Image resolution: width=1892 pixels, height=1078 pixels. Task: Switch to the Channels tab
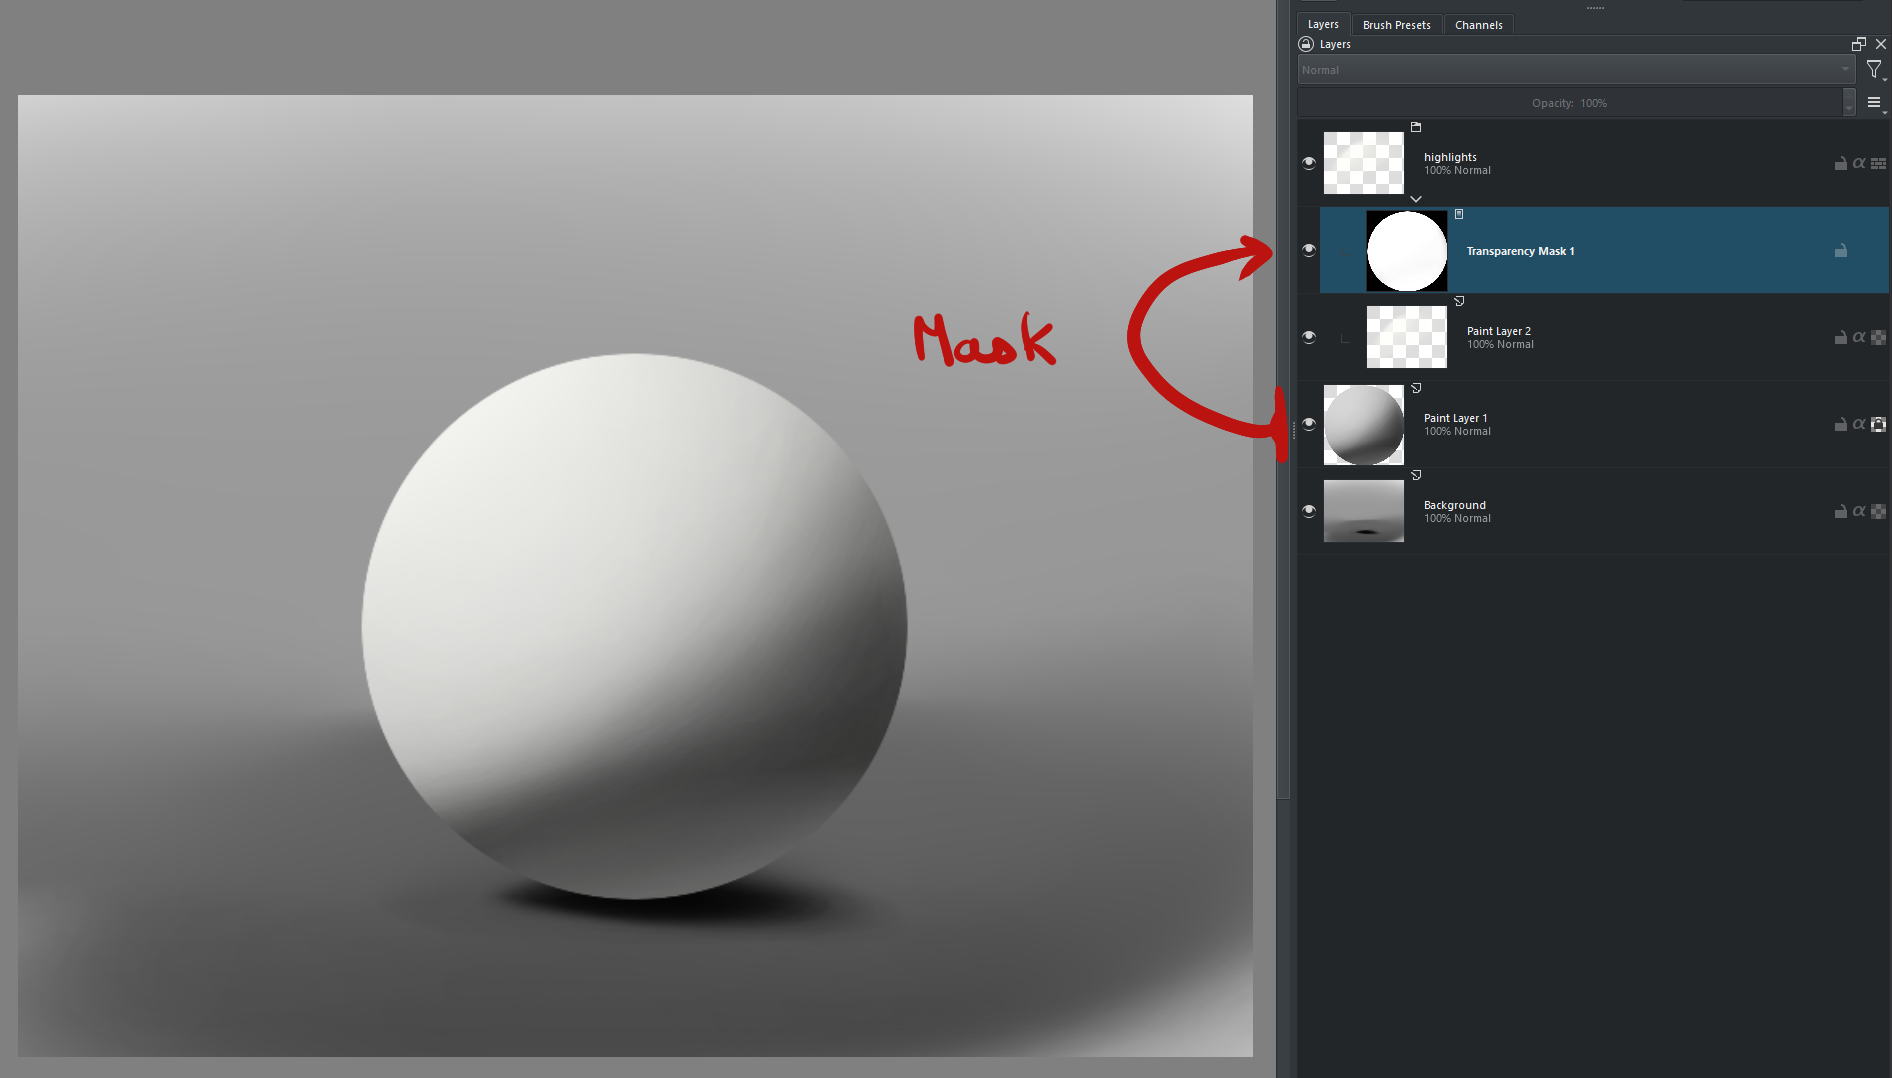[1478, 24]
